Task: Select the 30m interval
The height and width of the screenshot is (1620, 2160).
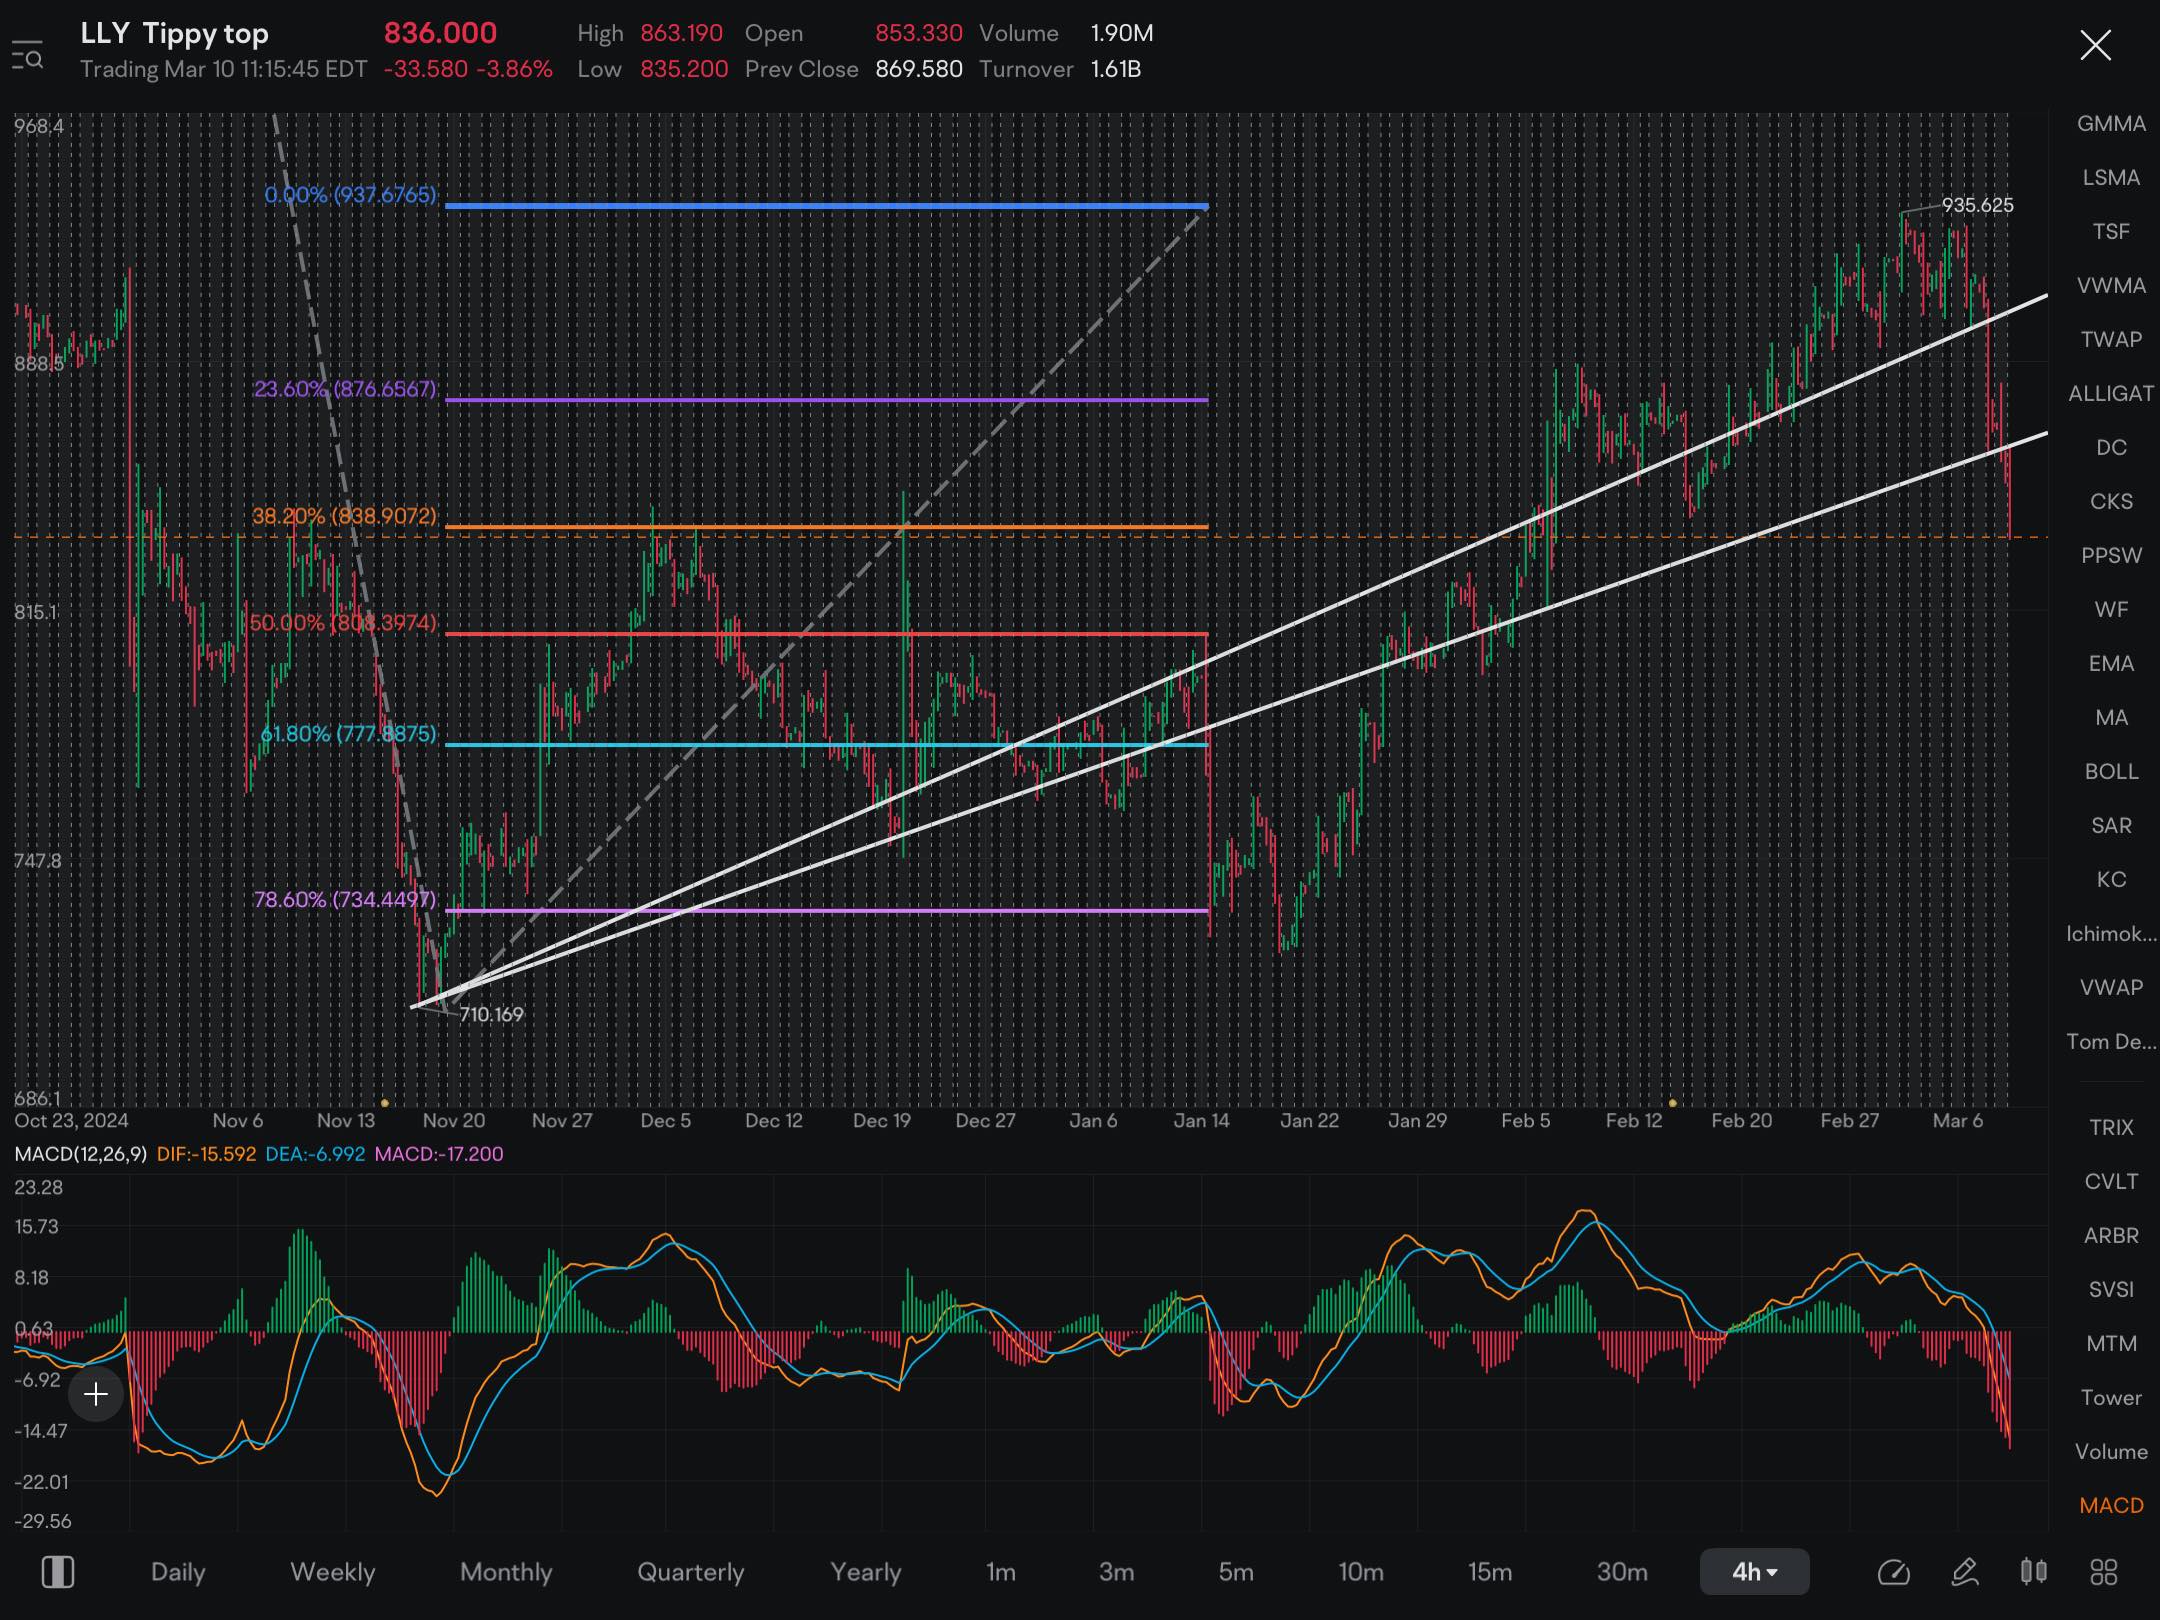Action: 1622,1572
